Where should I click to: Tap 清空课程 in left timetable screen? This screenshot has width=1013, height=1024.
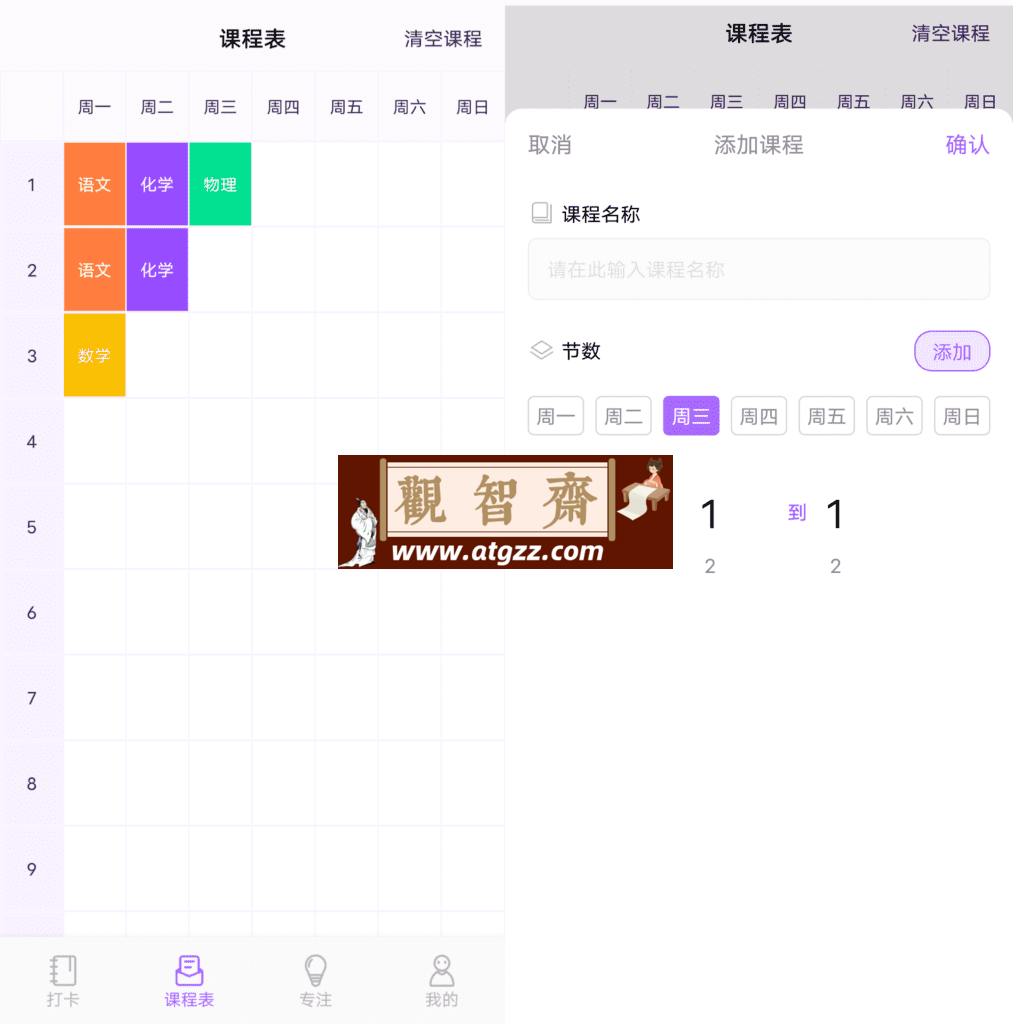(x=443, y=39)
